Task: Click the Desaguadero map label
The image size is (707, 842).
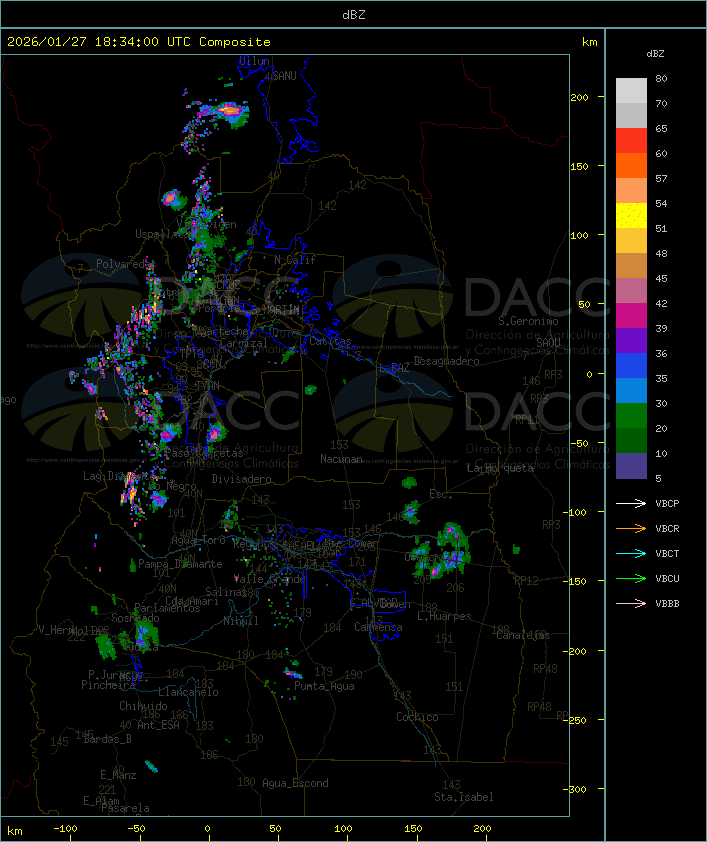Action: click(446, 361)
